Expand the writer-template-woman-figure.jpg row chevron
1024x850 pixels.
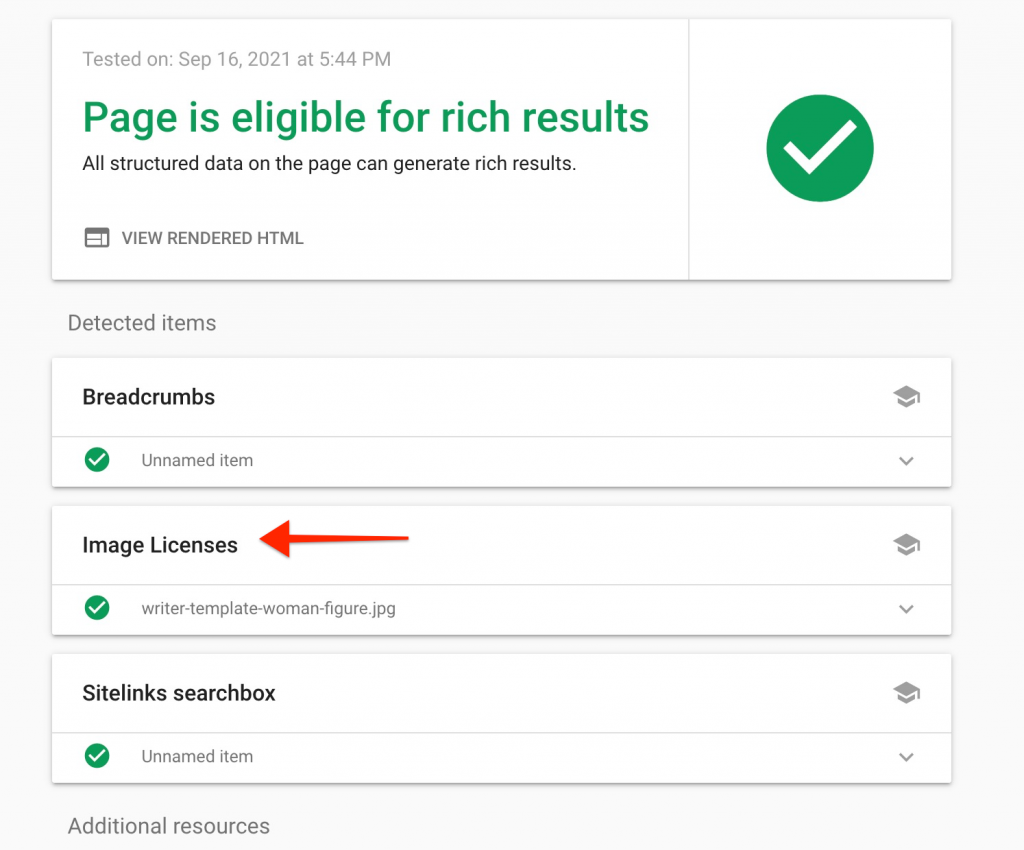(906, 609)
